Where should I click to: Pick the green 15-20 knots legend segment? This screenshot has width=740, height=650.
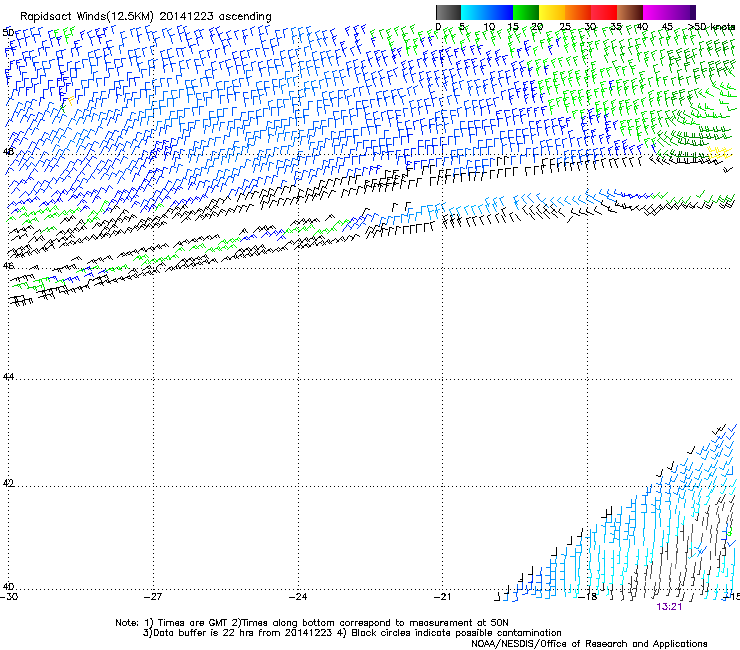point(526,12)
